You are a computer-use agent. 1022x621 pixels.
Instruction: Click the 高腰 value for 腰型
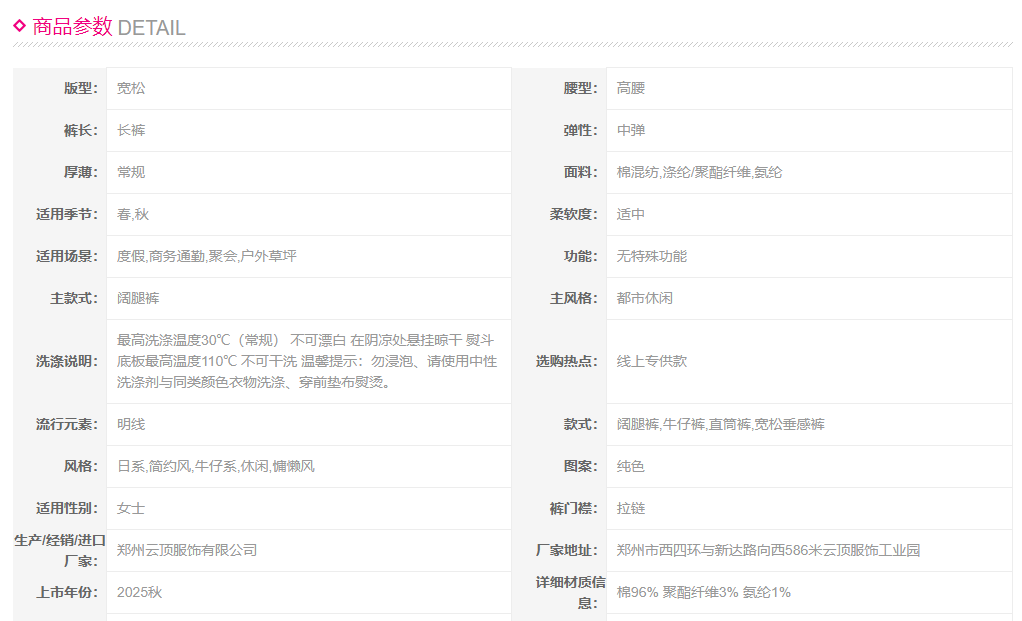tap(631, 88)
